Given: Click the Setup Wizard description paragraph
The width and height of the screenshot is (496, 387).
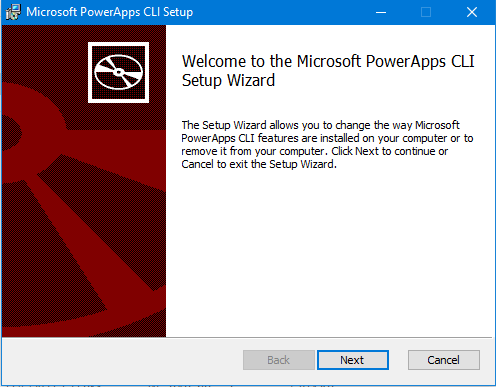Looking at the screenshot, I should 327,145.
